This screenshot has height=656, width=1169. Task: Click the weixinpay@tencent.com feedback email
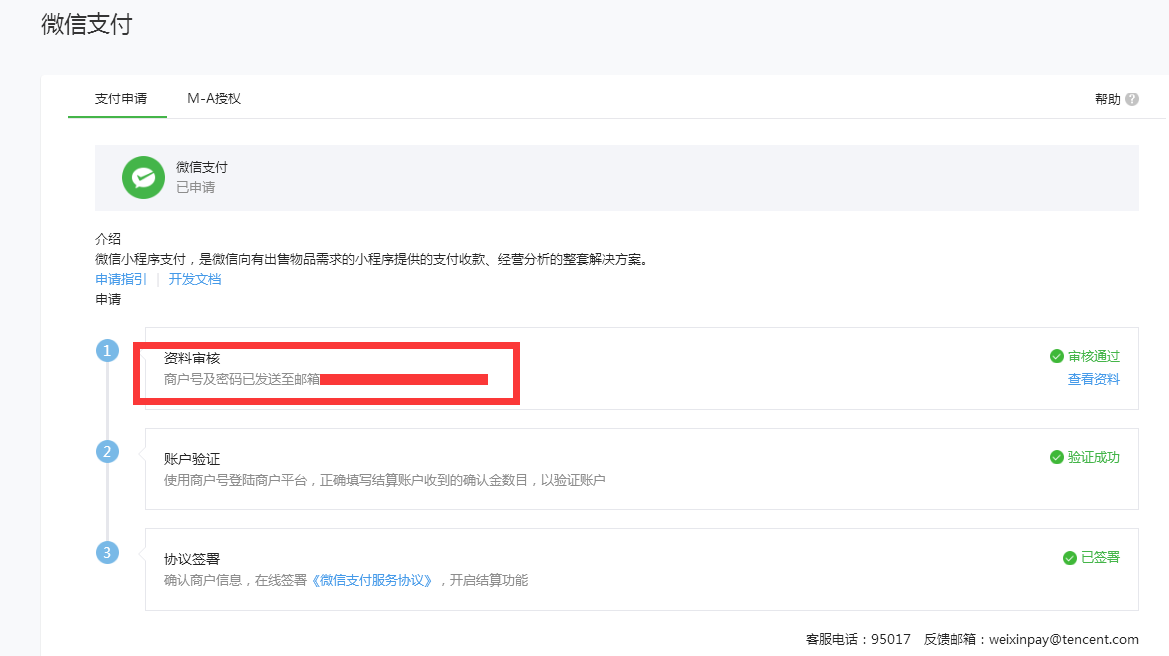point(1063,640)
